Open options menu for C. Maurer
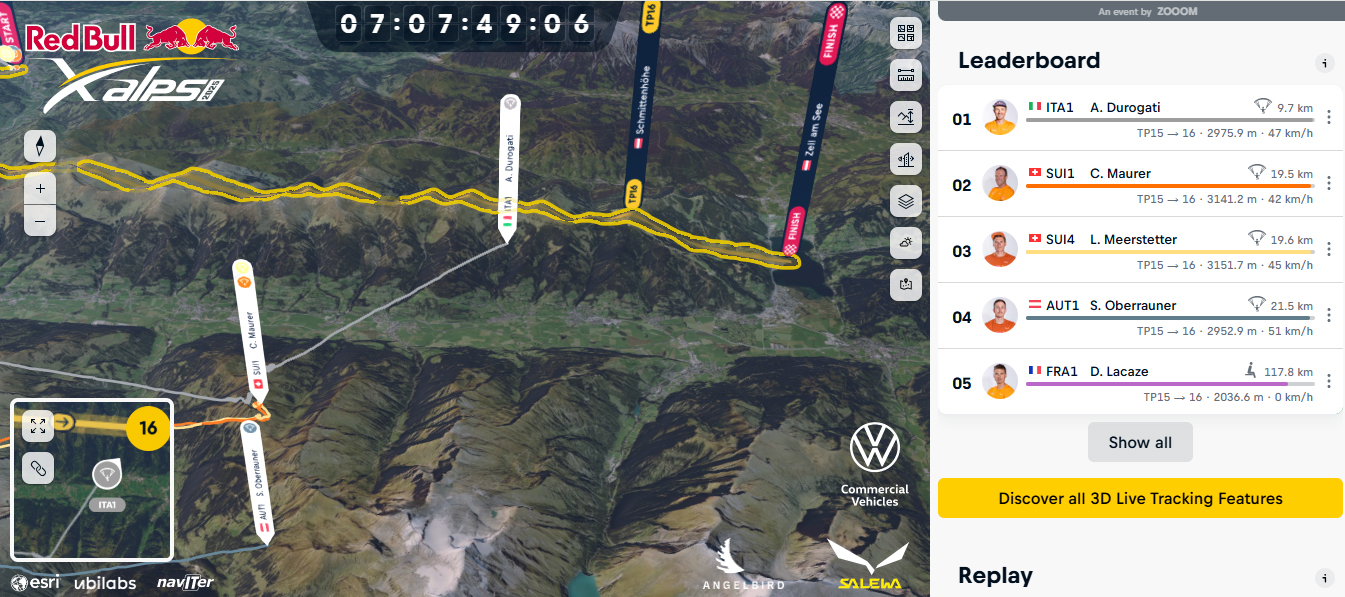Screen dimensions: 1345x597 [1329, 183]
